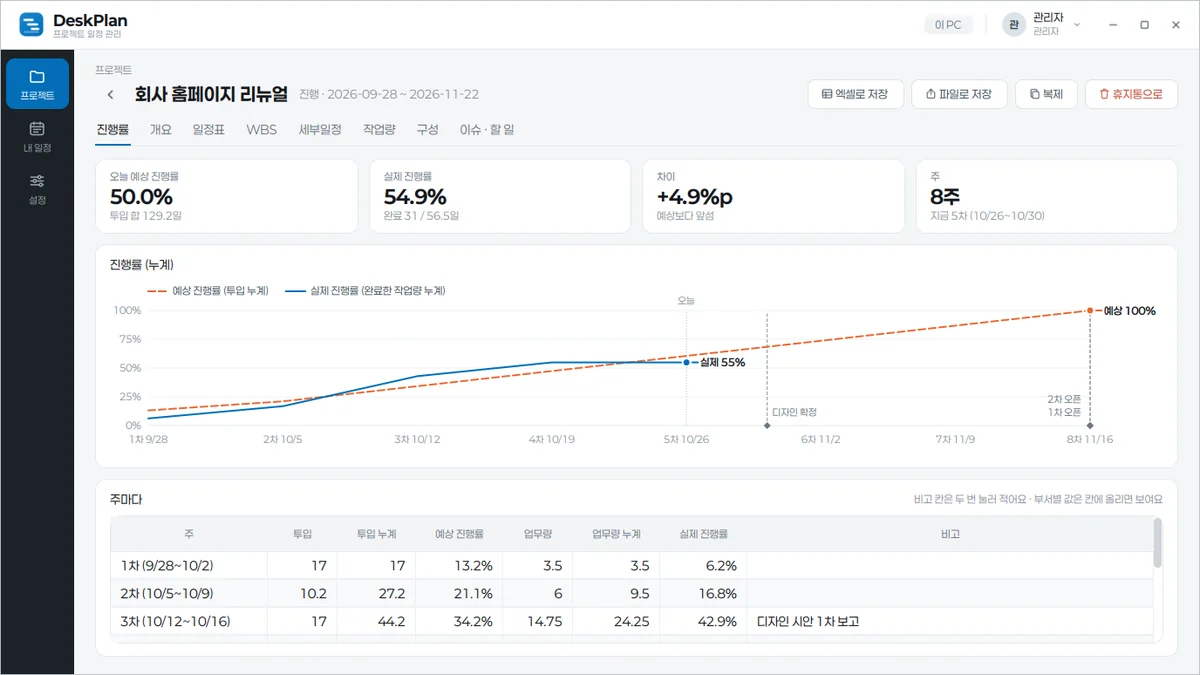Switch to the 개요 tab
This screenshot has width=1200, height=675.
click(161, 130)
